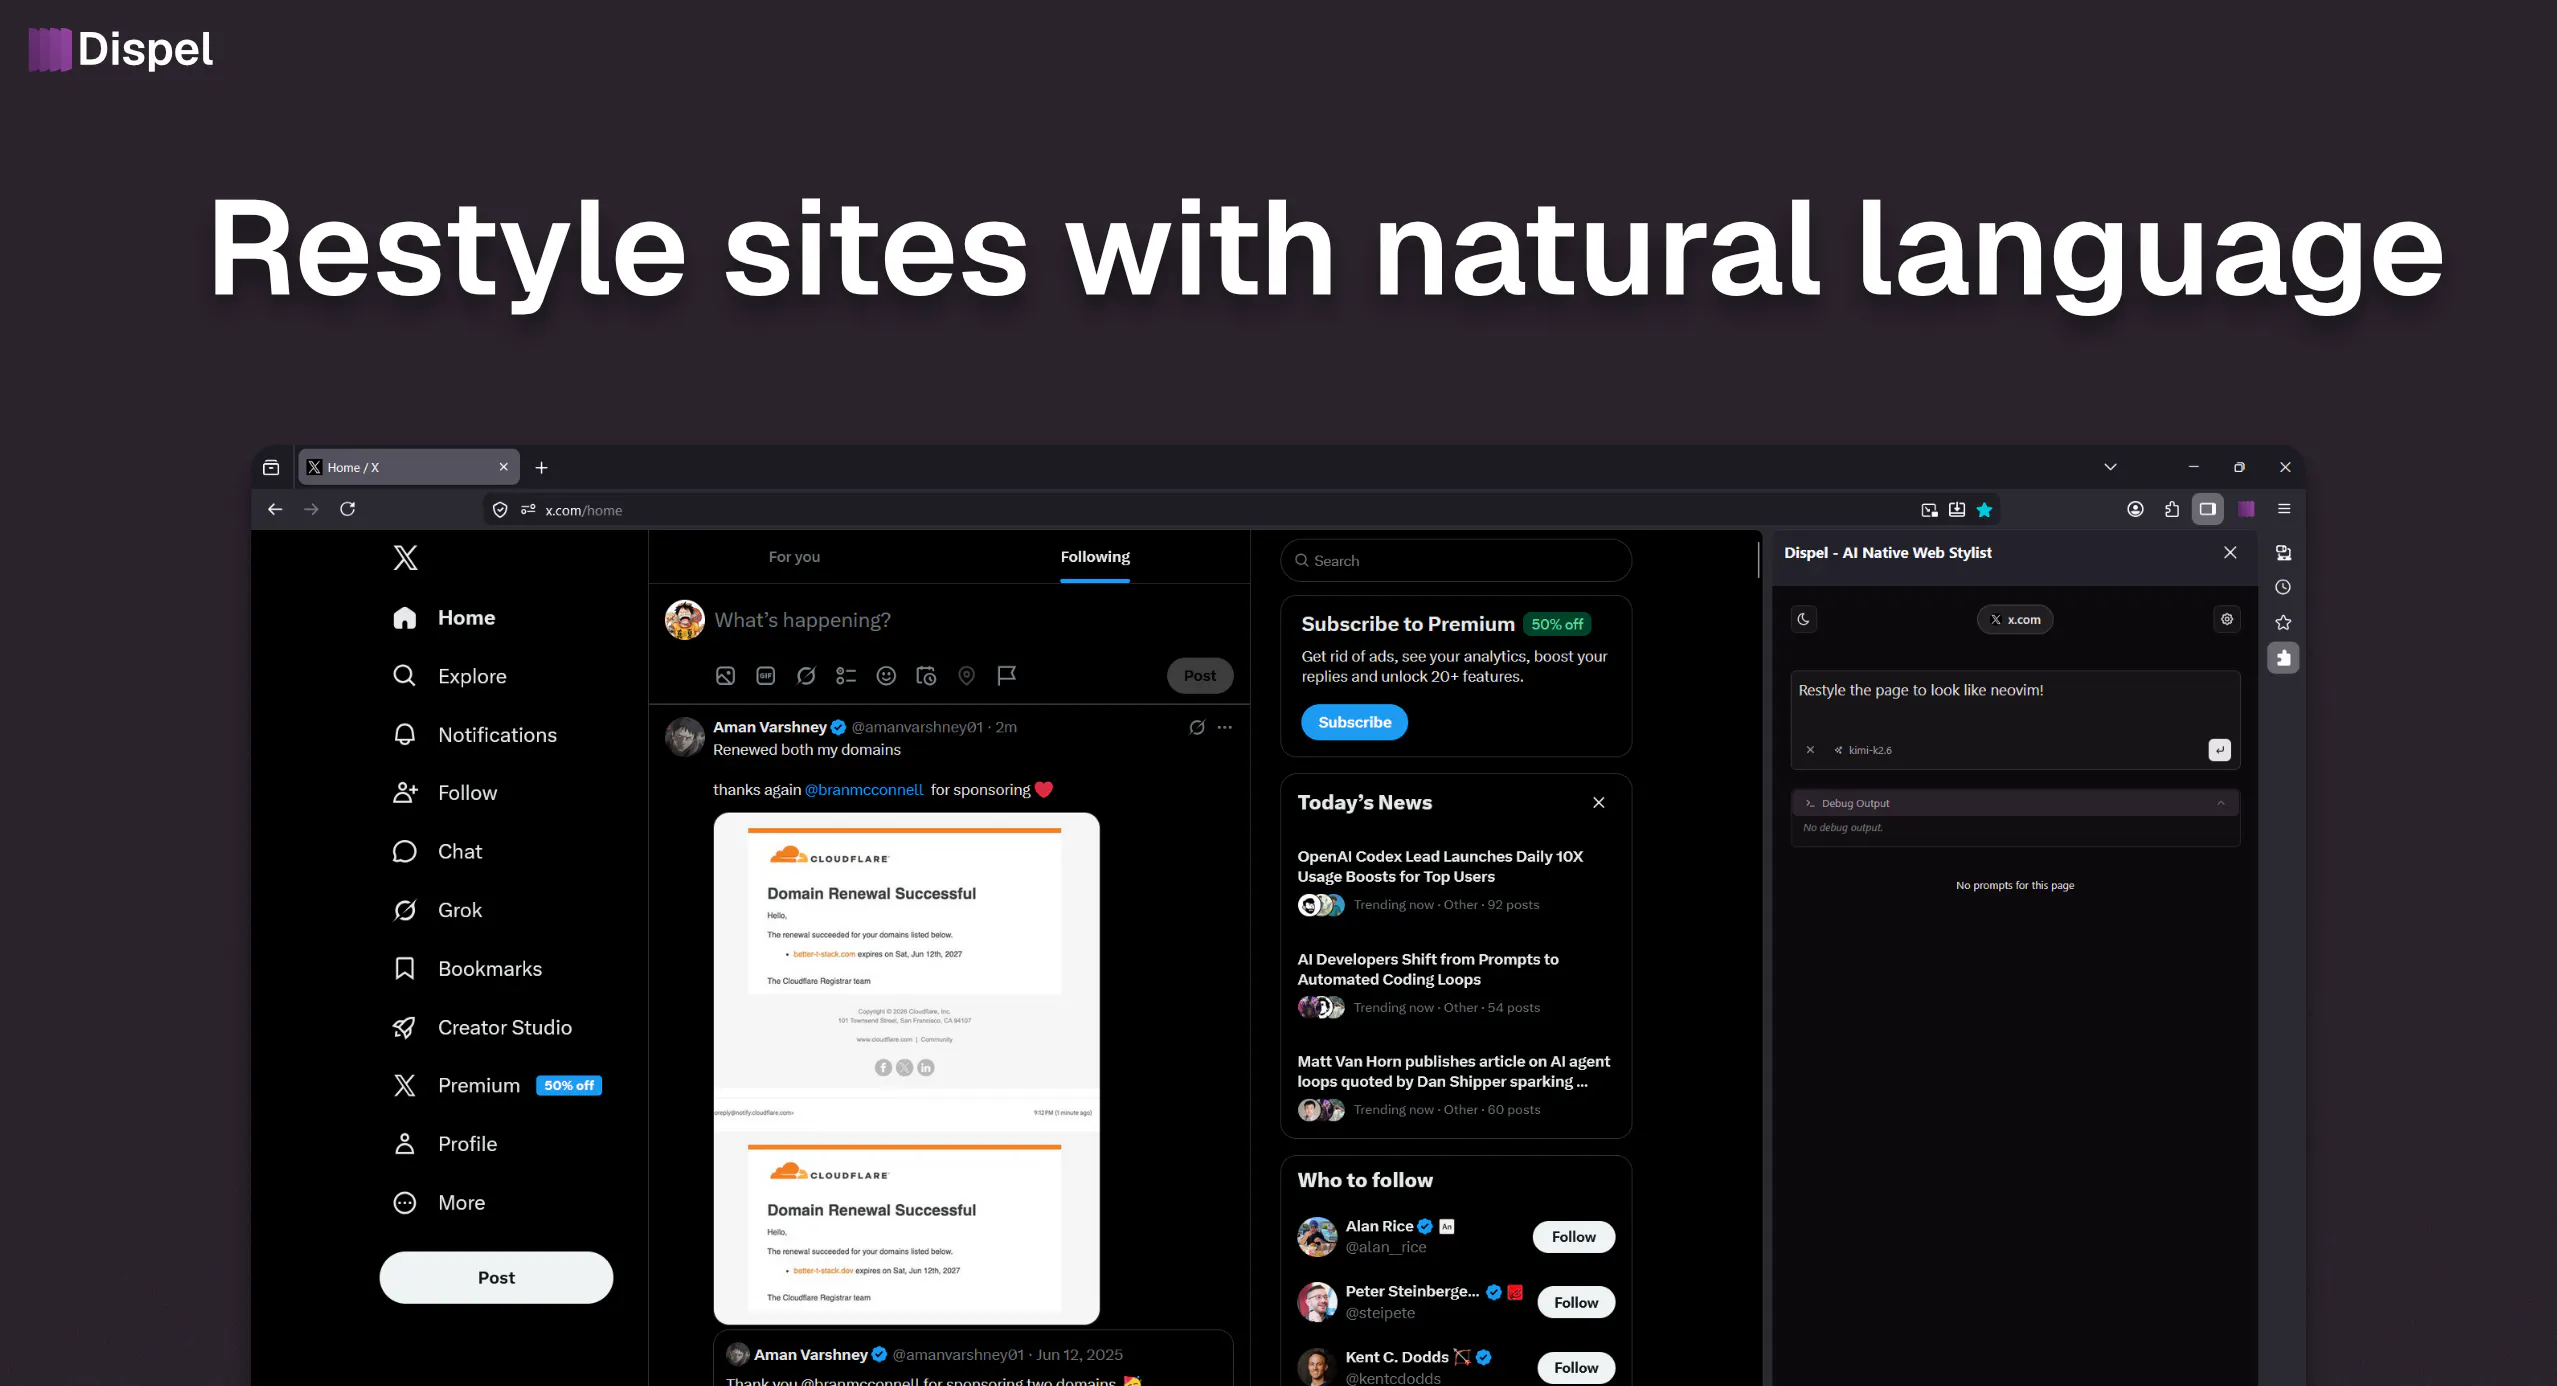Open emoji picker in the composer
2557x1386 pixels.
[x=886, y=676]
